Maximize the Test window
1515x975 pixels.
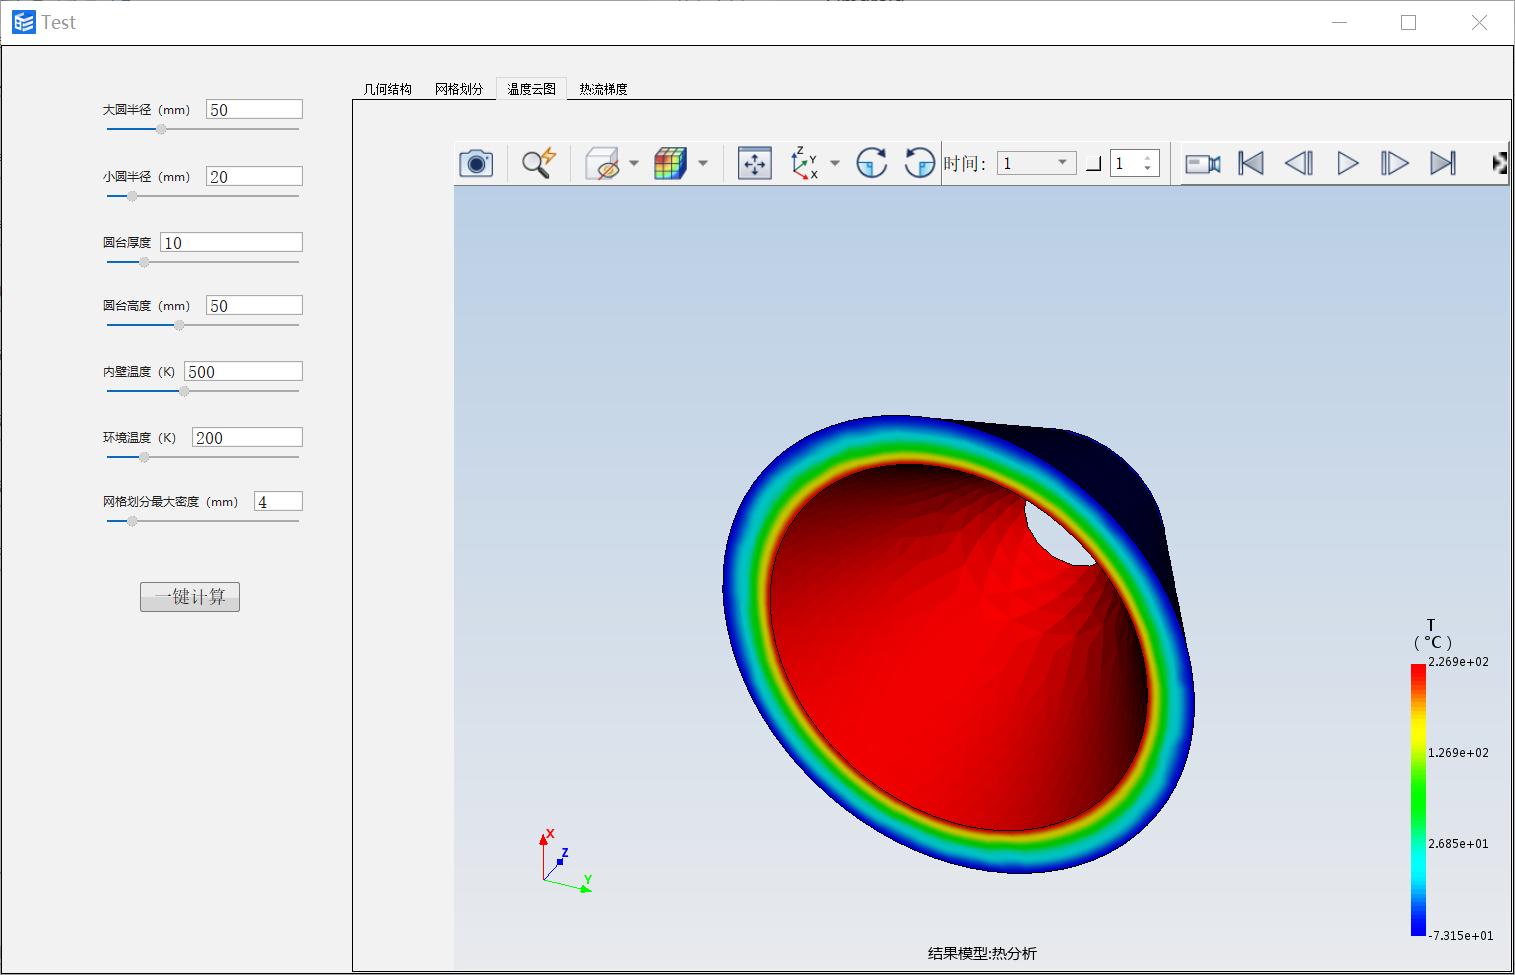coord(1409,22)
